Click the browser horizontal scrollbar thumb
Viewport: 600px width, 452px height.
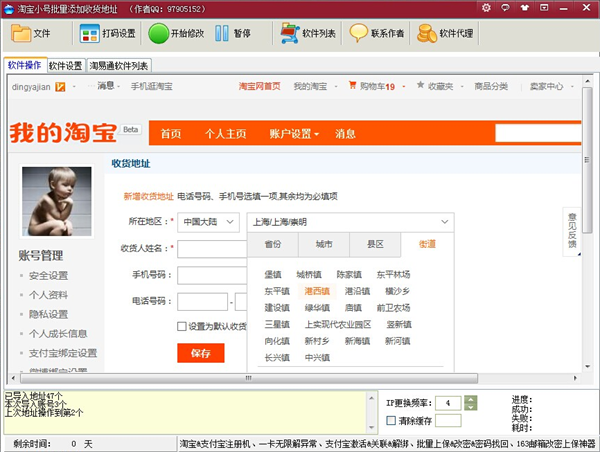[x=249, y=378]
